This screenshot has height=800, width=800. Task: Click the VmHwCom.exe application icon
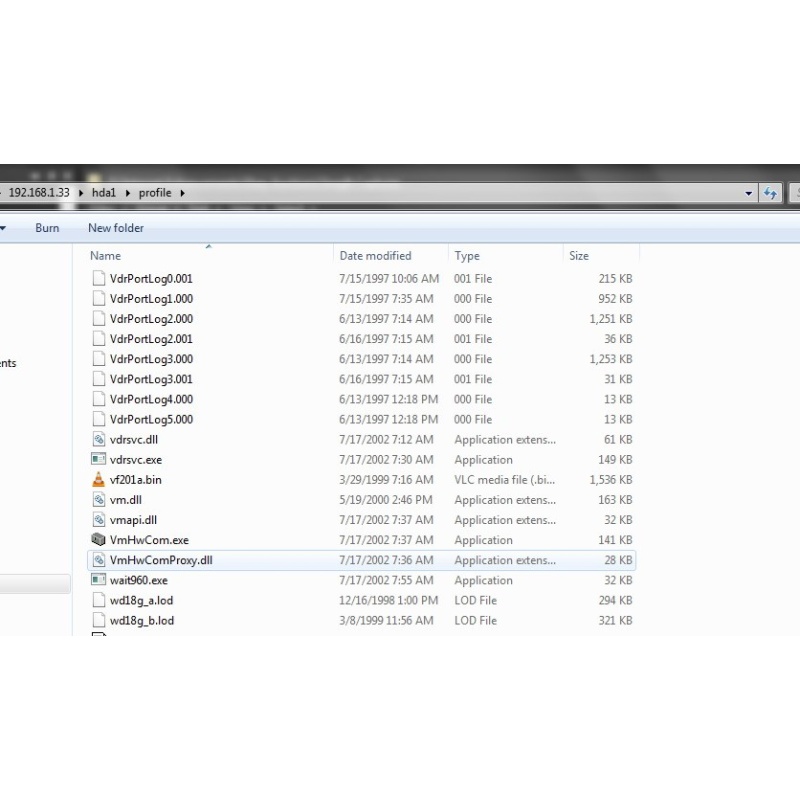98,540
